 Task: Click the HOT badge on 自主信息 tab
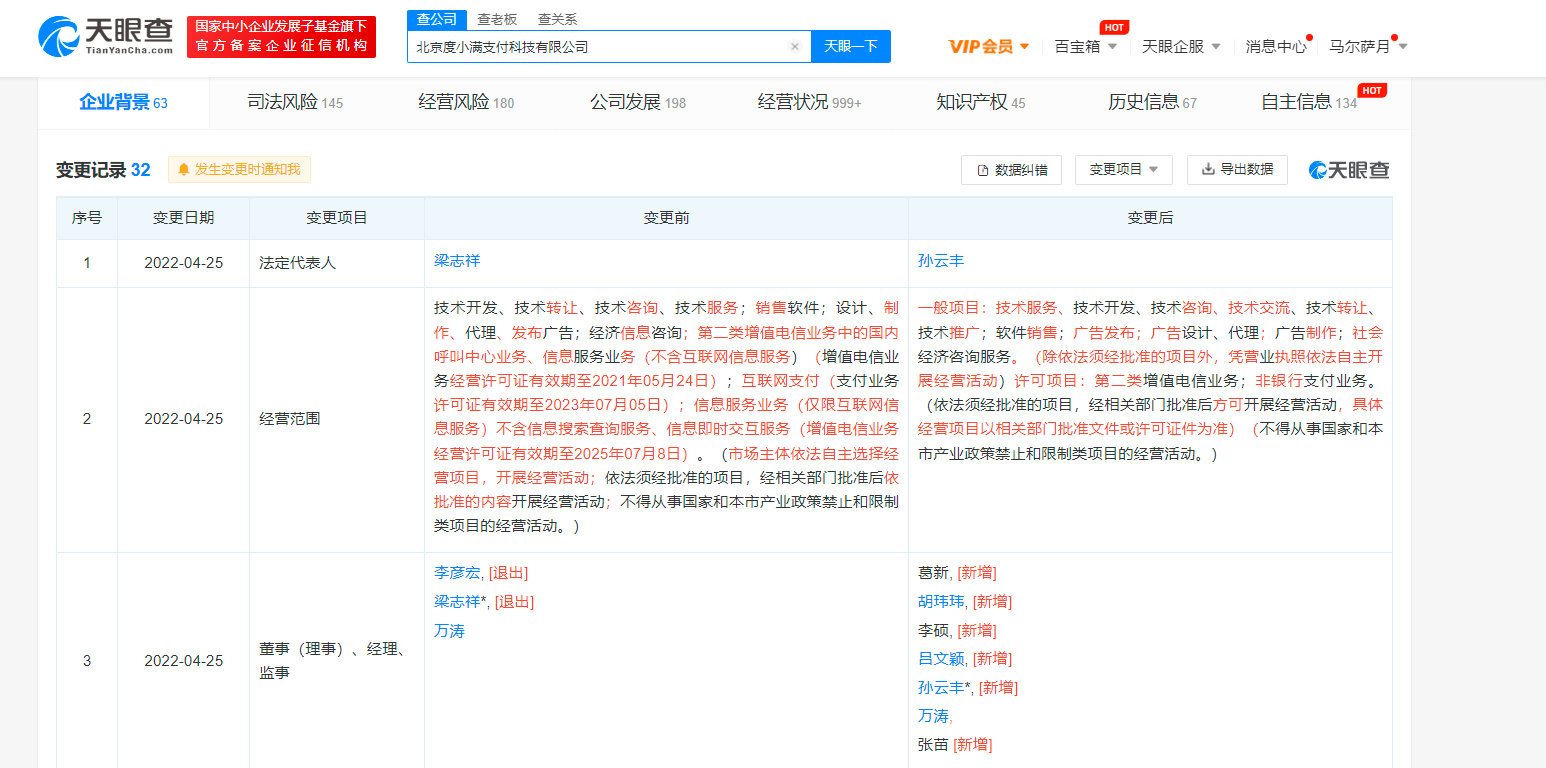[x=1371, y=89]
